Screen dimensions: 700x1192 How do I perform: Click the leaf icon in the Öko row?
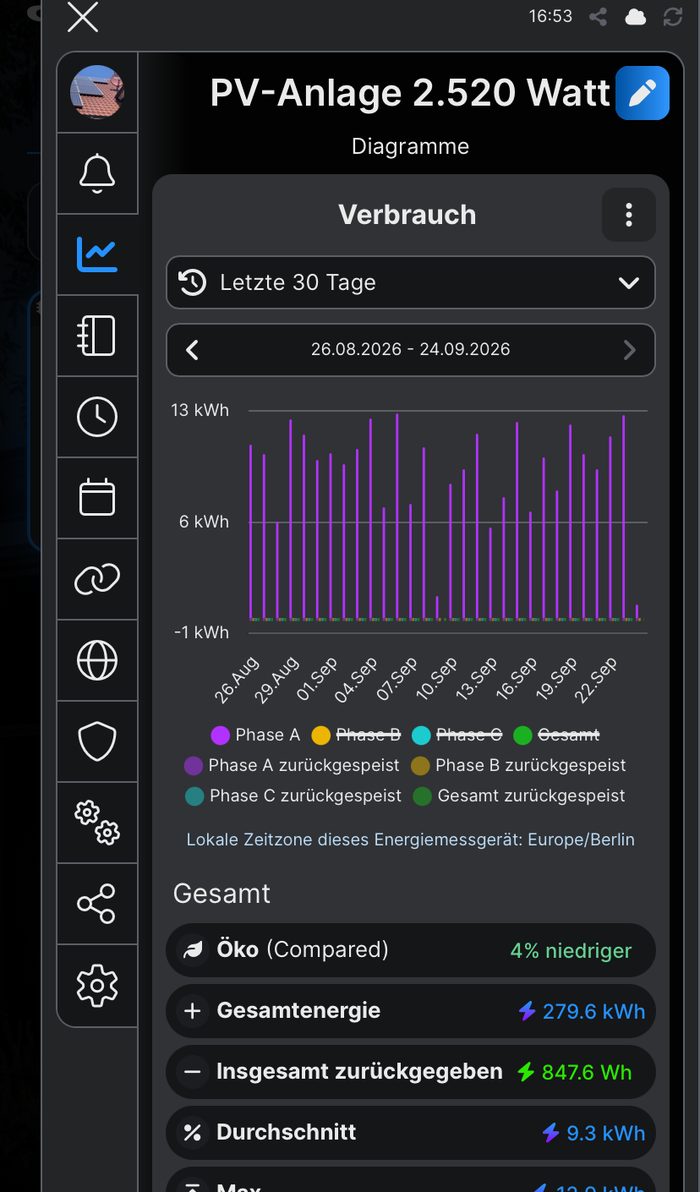pyautogui.click(x=192, y=950)
